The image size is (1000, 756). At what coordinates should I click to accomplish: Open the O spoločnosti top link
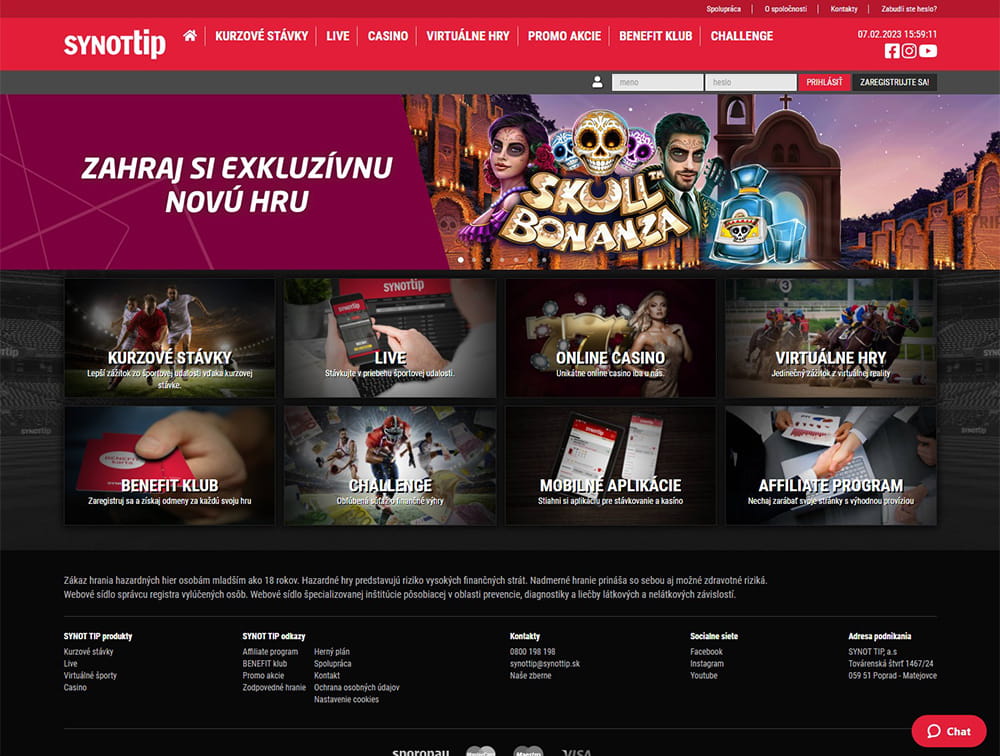(786, 9)
